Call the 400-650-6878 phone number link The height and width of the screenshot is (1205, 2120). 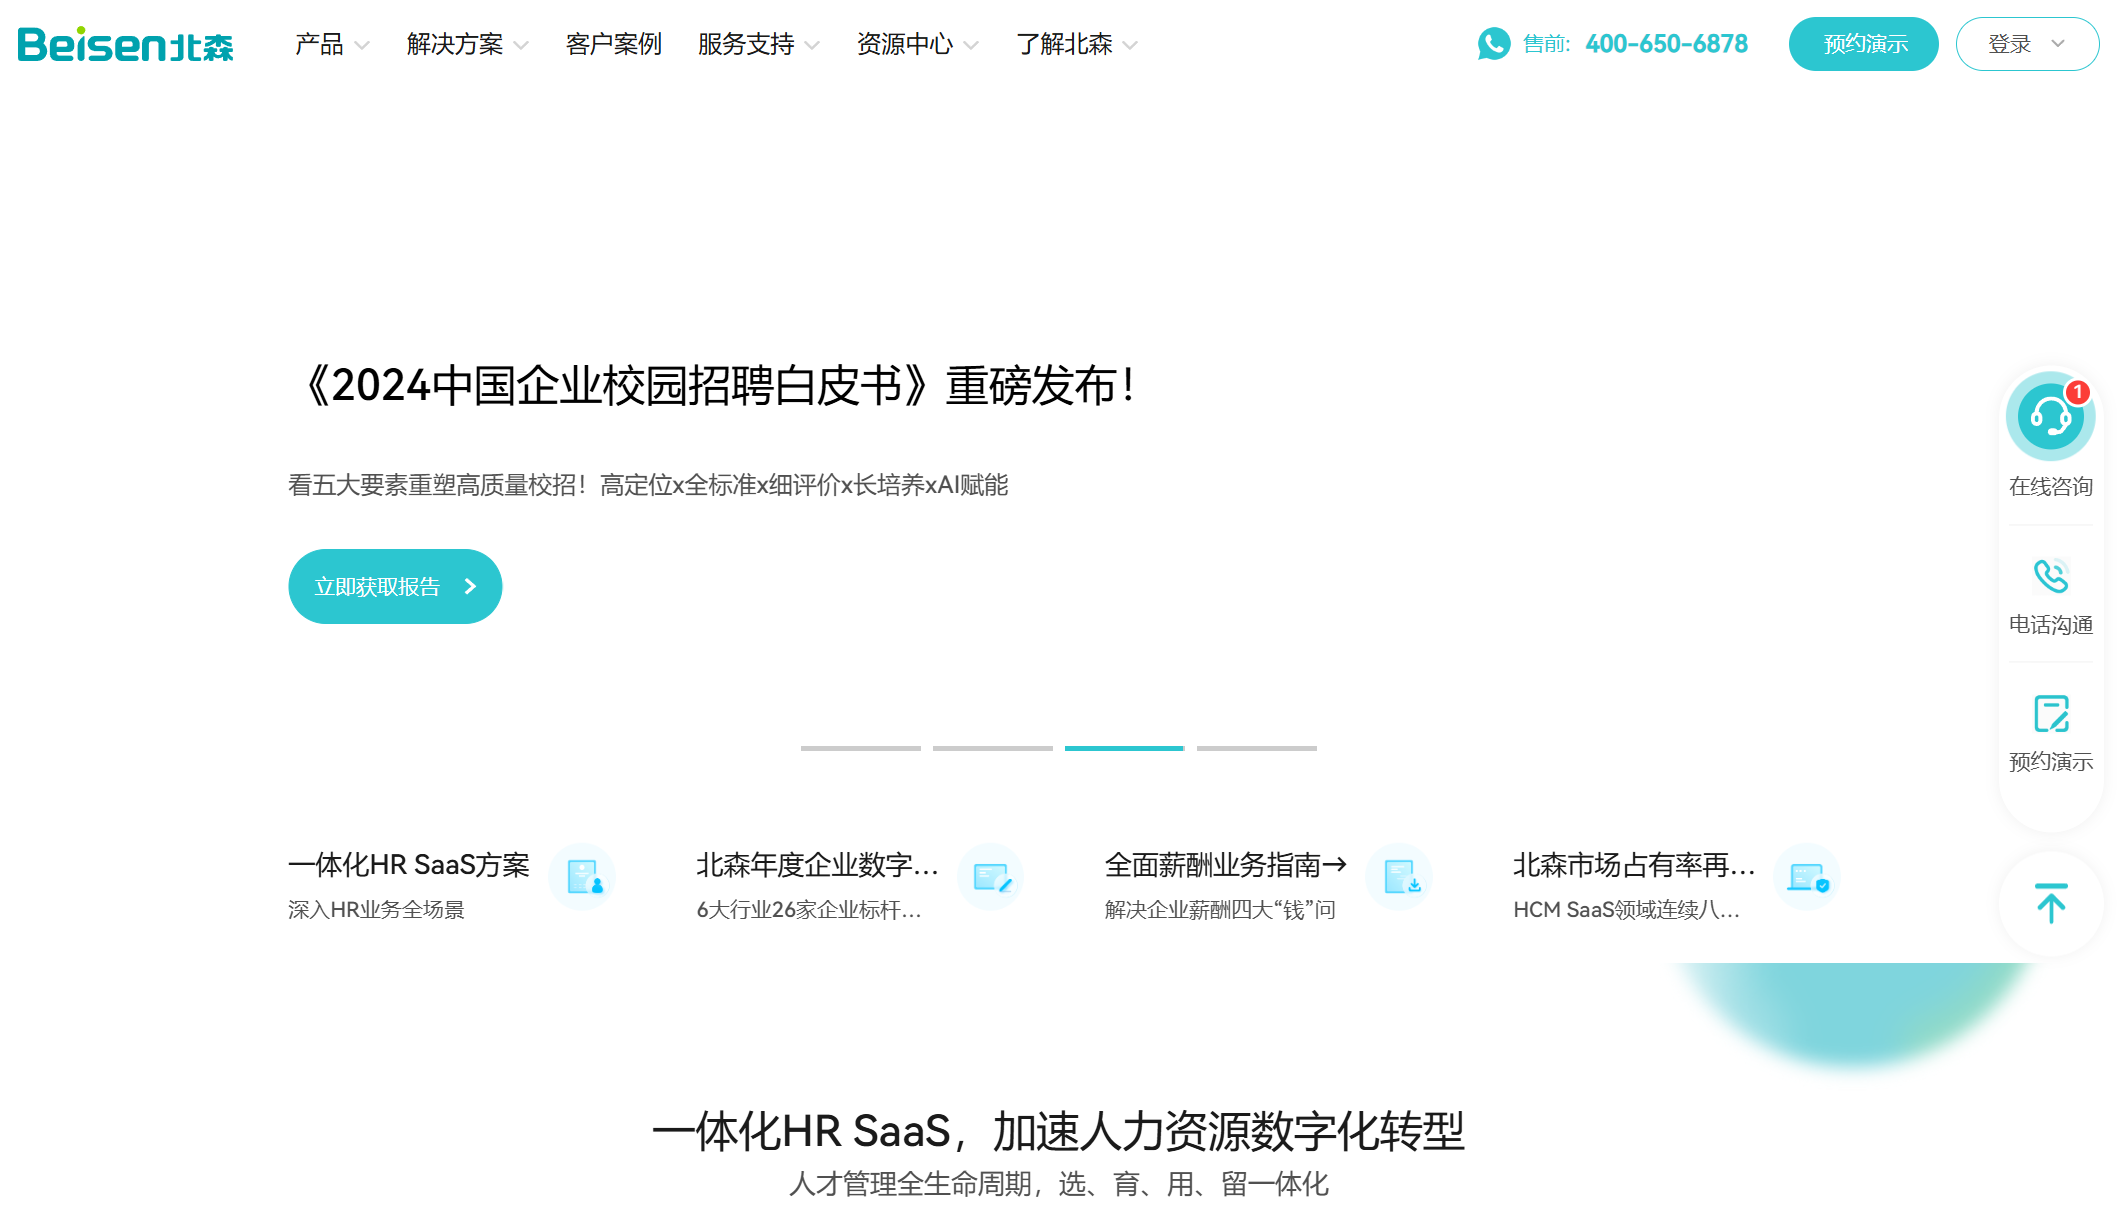click(1666, 44)
